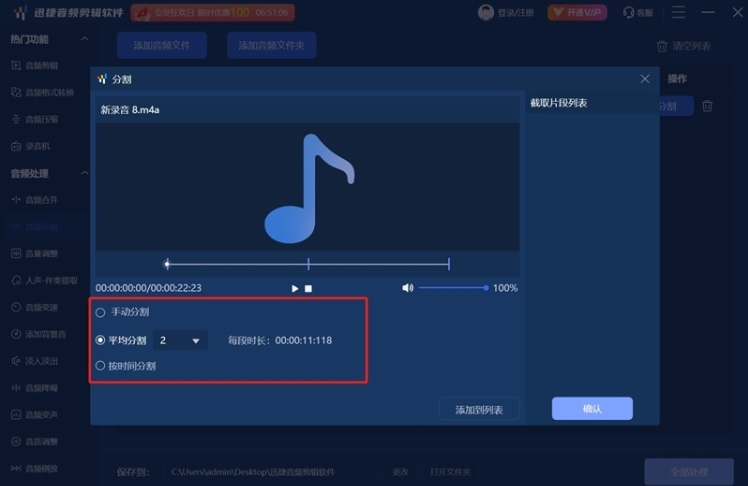
Task: Click the middle split marker on timeline
Action: 309,264
